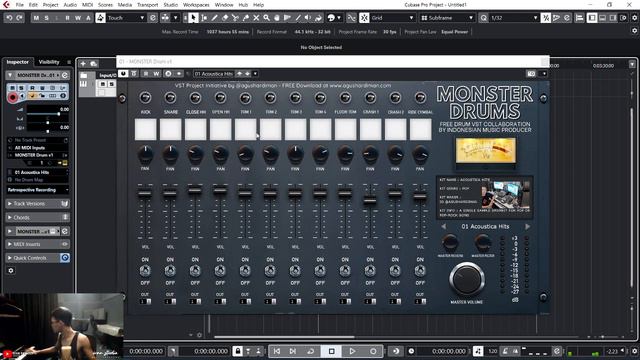
Task: Switch to the Visibility tab
Action: point(49,62)
